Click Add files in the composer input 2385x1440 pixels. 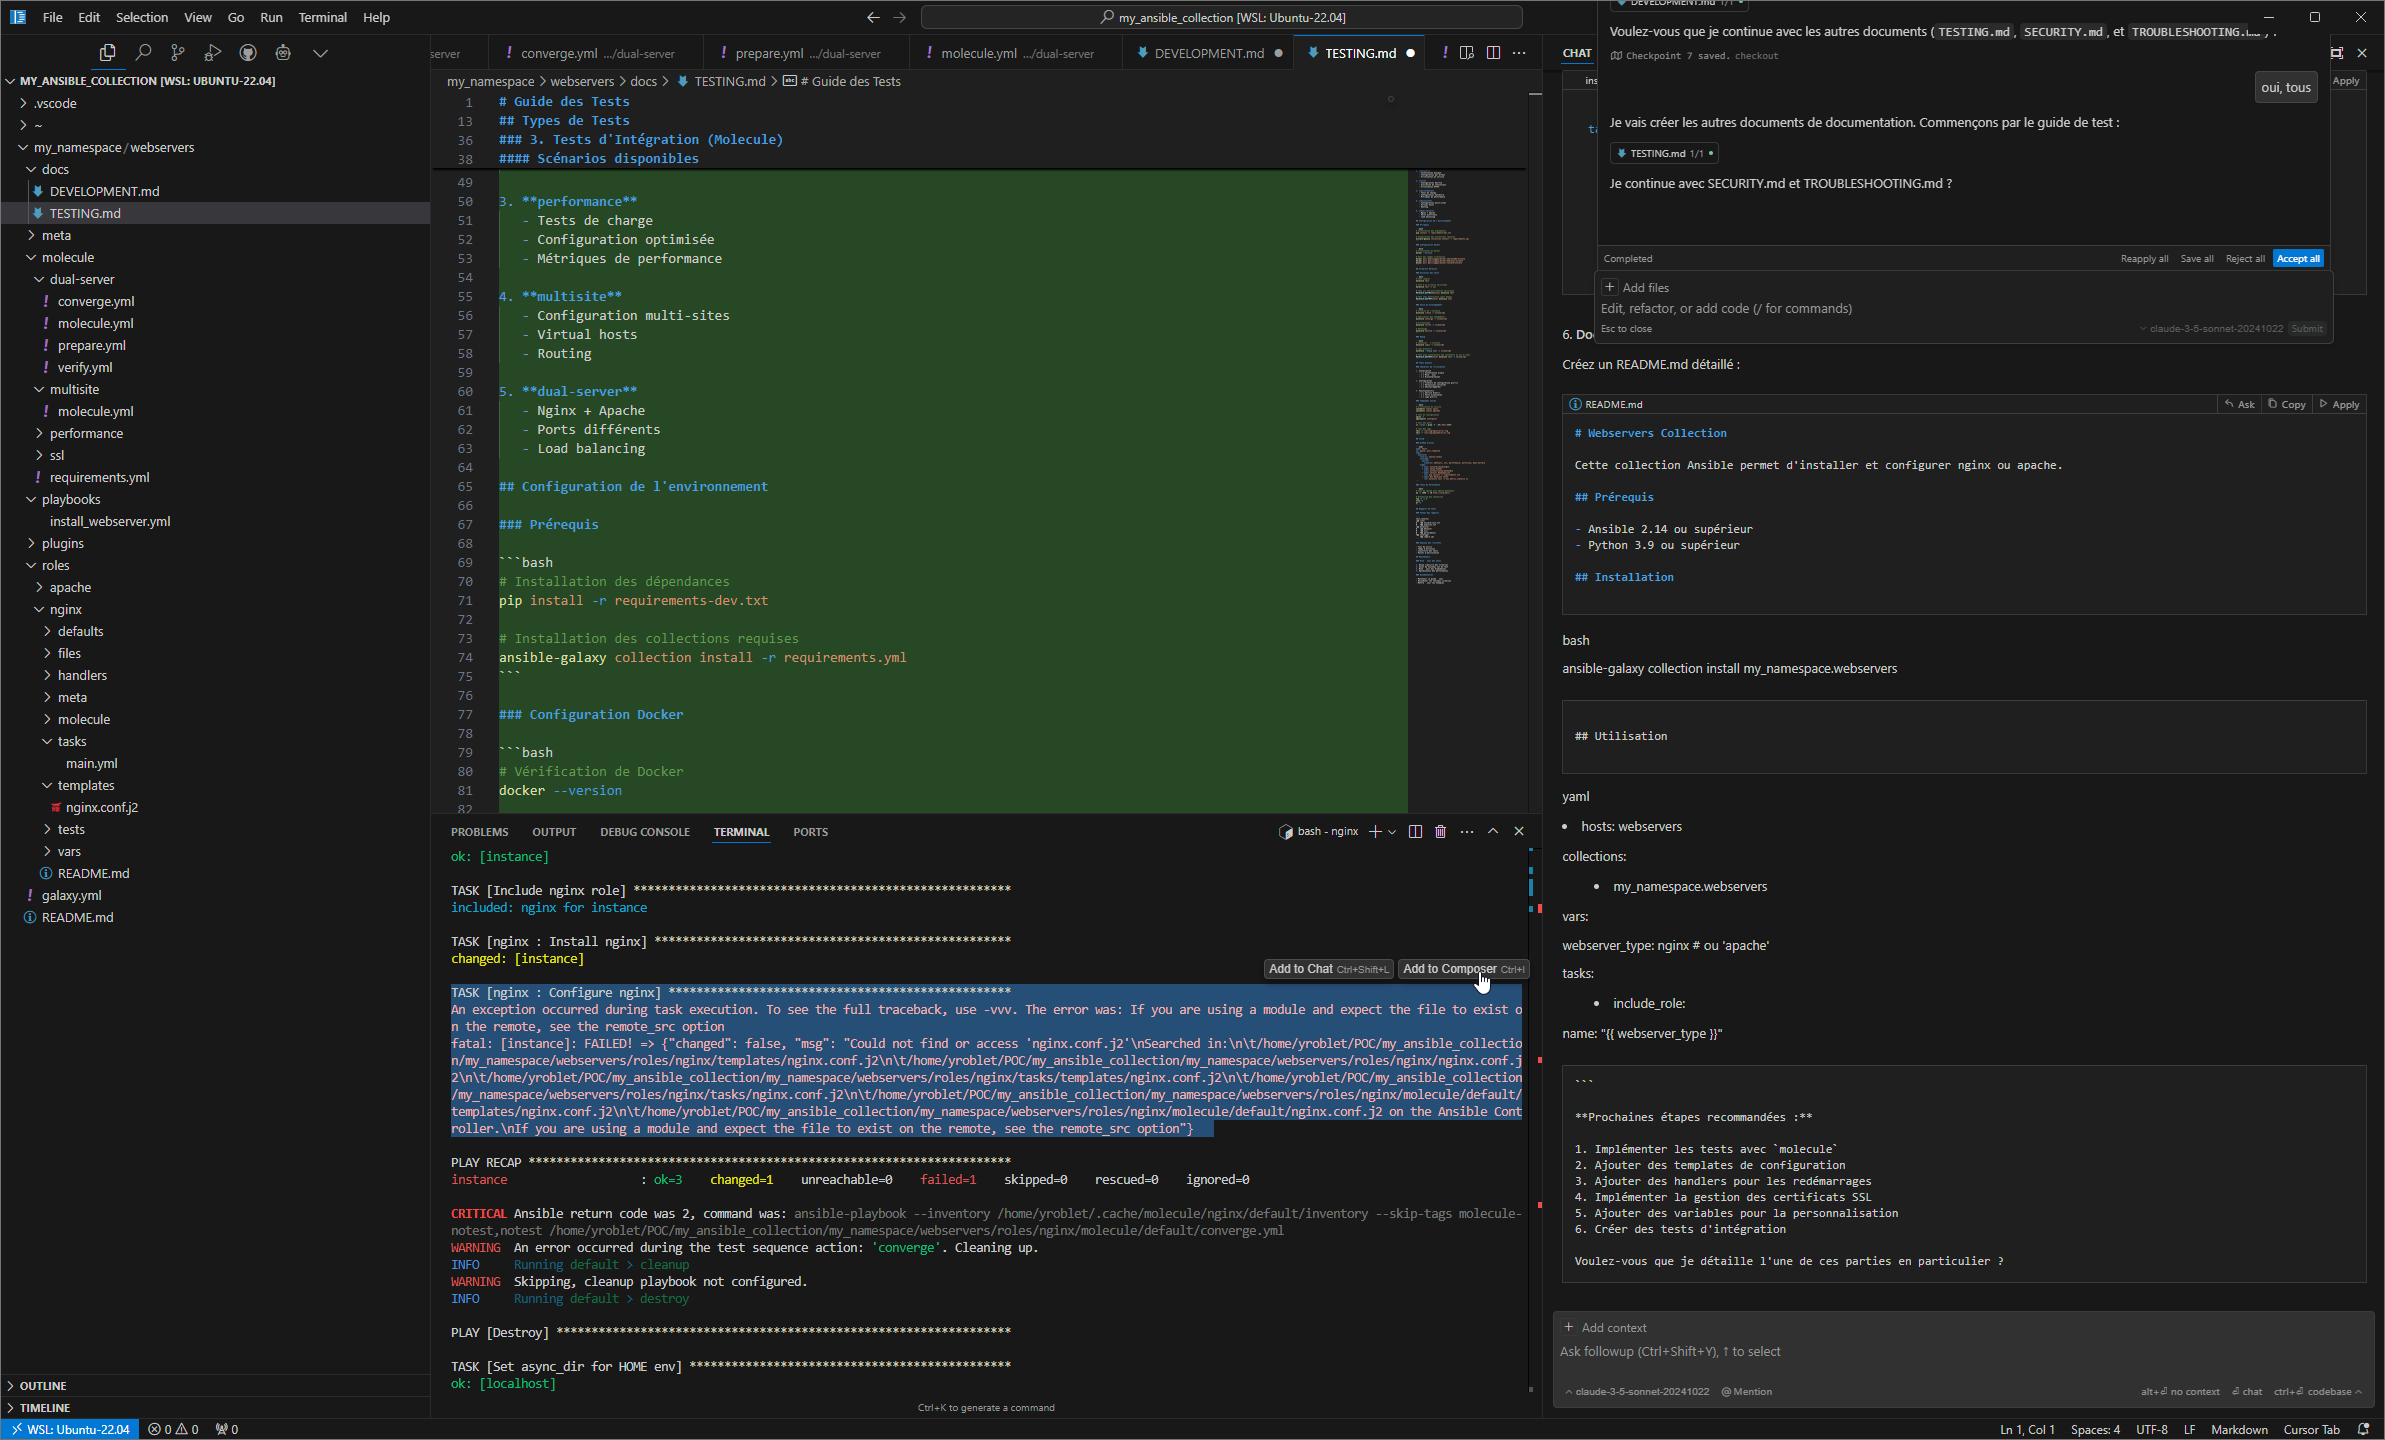pyautogui.click(x=1637, y=287)
